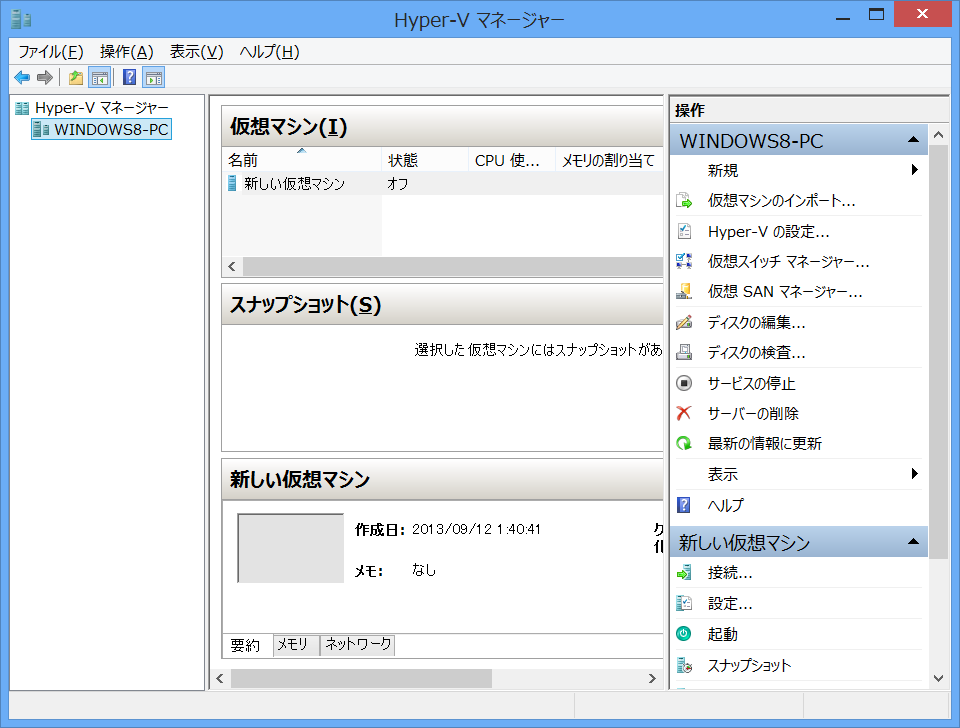The image size is (960, 728).
Task: Click the Forward arrow toolbar icon
Action: 45,78
